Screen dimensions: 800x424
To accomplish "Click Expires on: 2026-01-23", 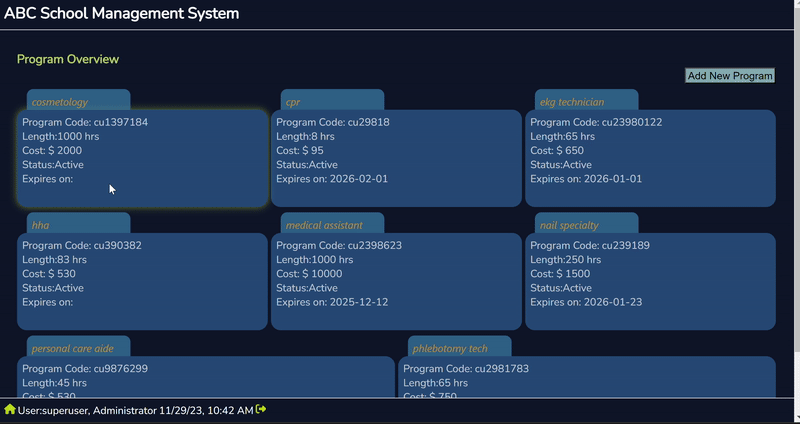I will click(586, 302).
